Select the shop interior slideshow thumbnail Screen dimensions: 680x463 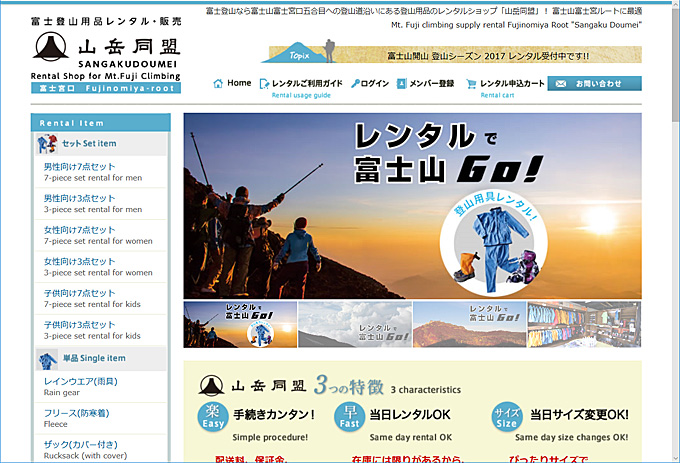tap(584, 325)
